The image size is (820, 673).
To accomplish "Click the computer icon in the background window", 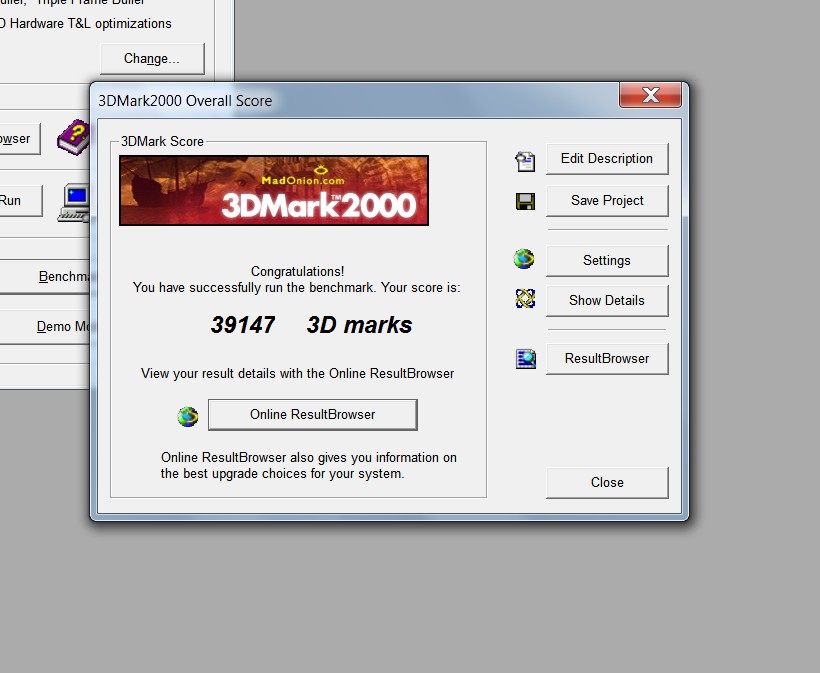I will pos(74,203).
